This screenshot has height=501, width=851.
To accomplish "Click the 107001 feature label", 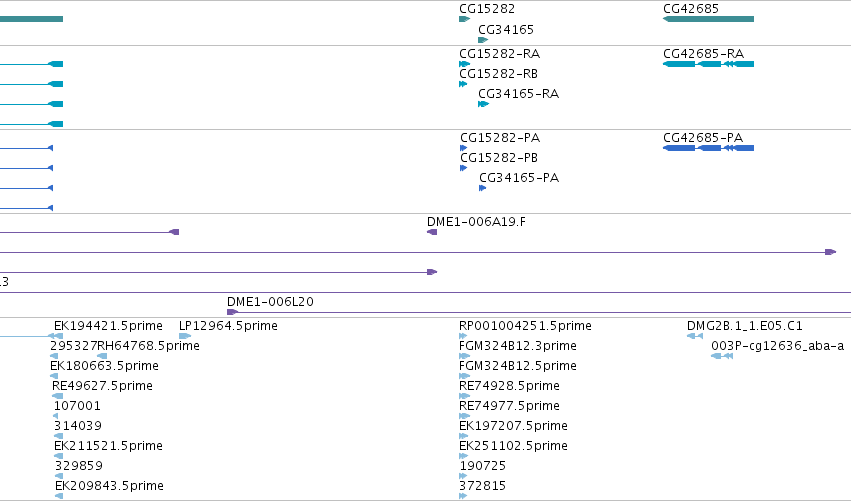I will tap(77, 406).
